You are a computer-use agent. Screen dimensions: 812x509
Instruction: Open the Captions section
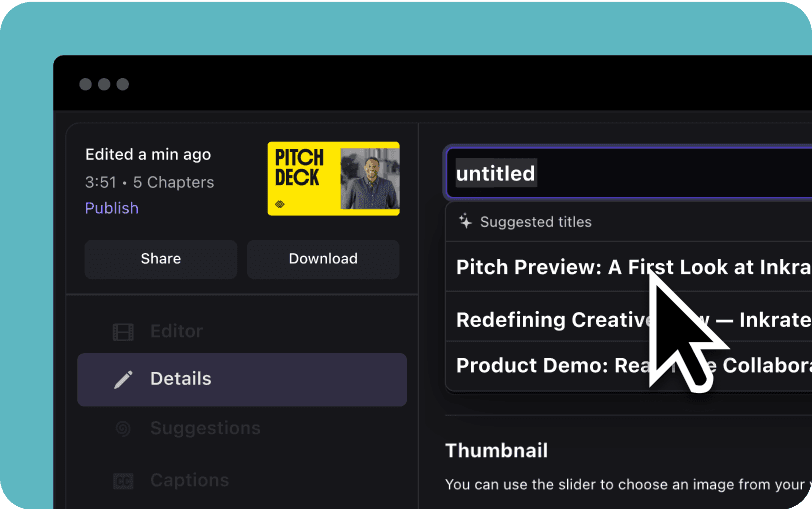tap(189, 481)
